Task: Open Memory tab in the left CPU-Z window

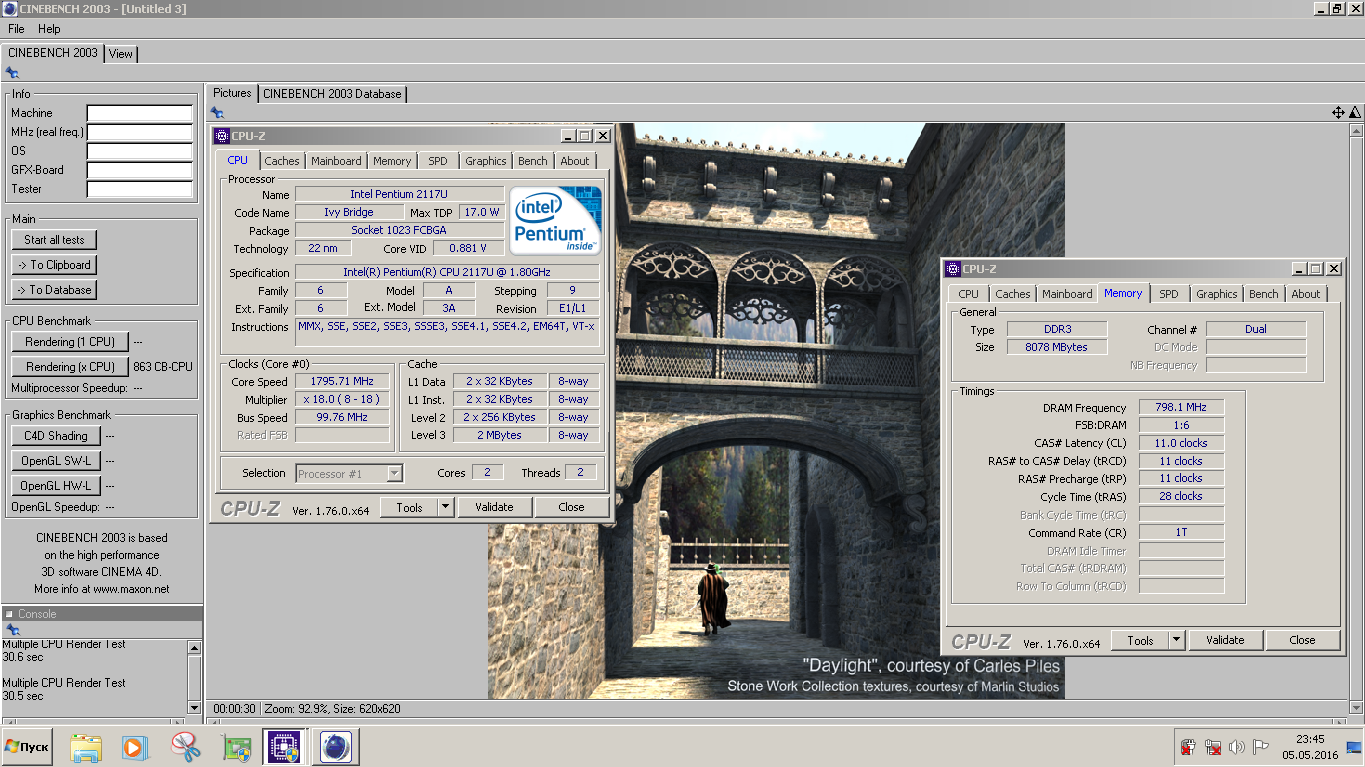Action: point(392,161)
